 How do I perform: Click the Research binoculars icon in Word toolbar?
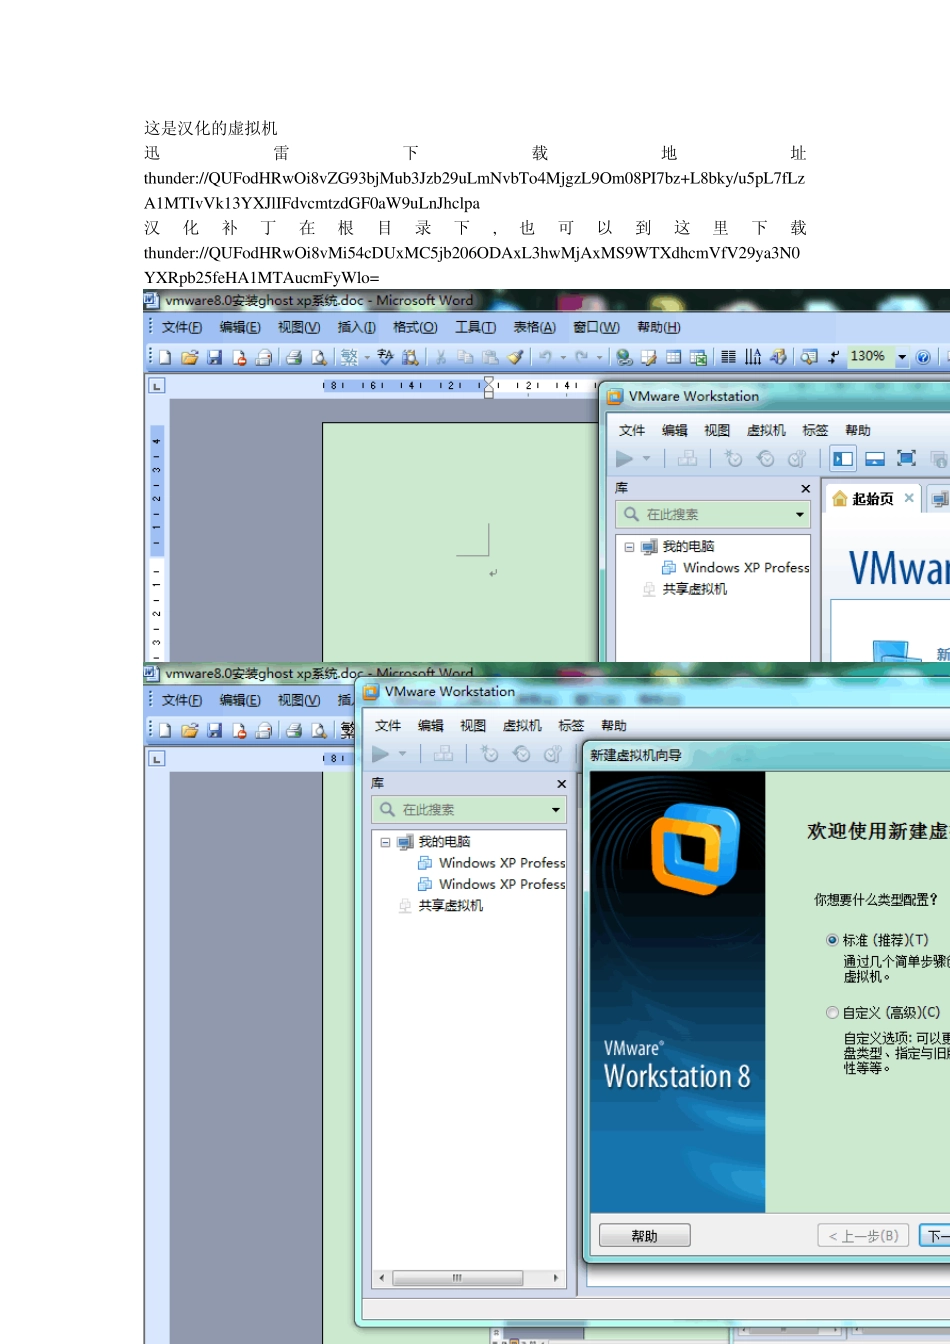tap(410, 357)
